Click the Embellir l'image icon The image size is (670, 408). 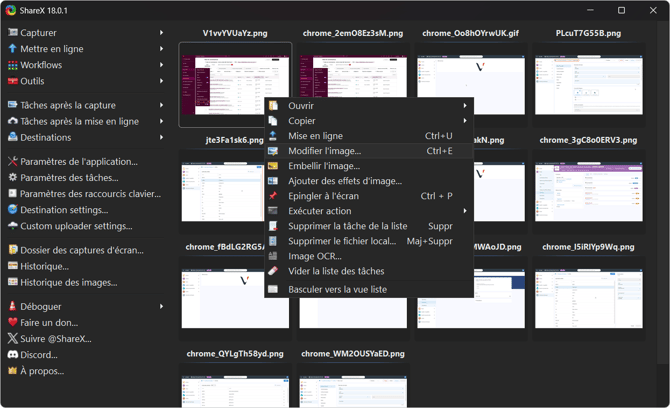[x=273, y=166]
